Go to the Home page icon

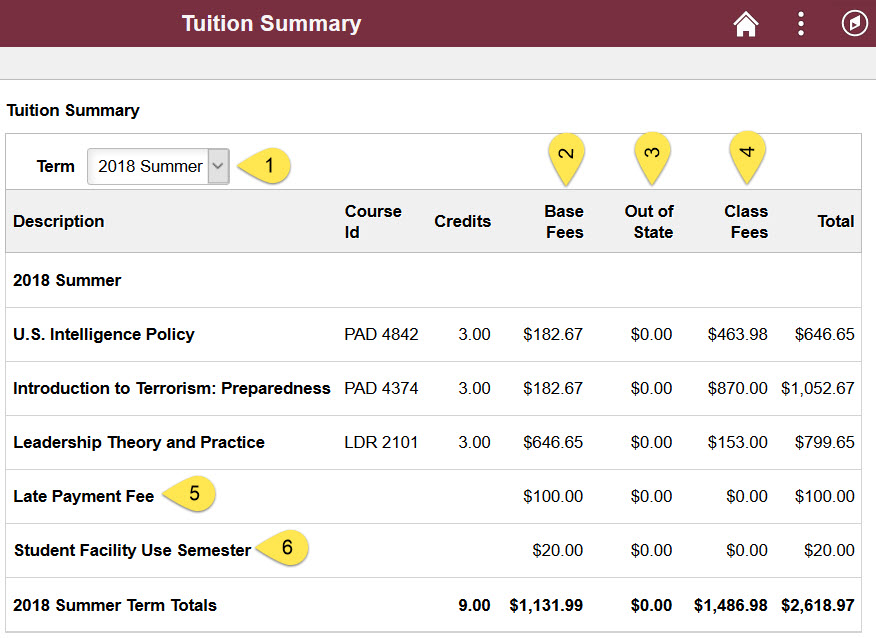746,24
